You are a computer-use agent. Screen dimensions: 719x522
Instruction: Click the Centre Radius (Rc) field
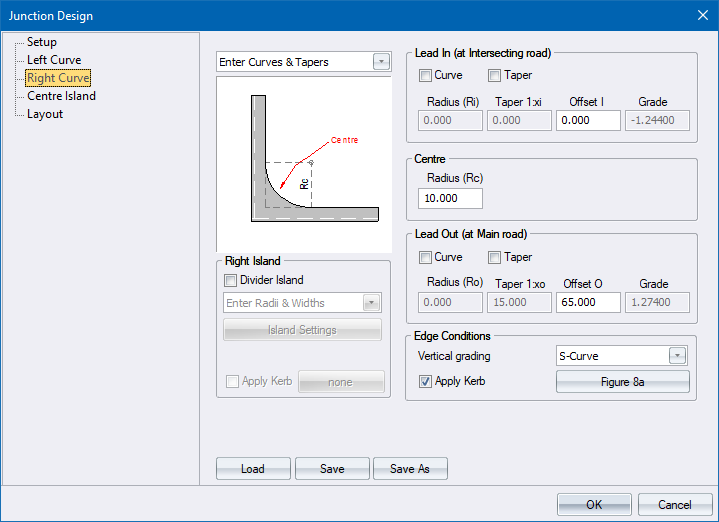point(450,198)
